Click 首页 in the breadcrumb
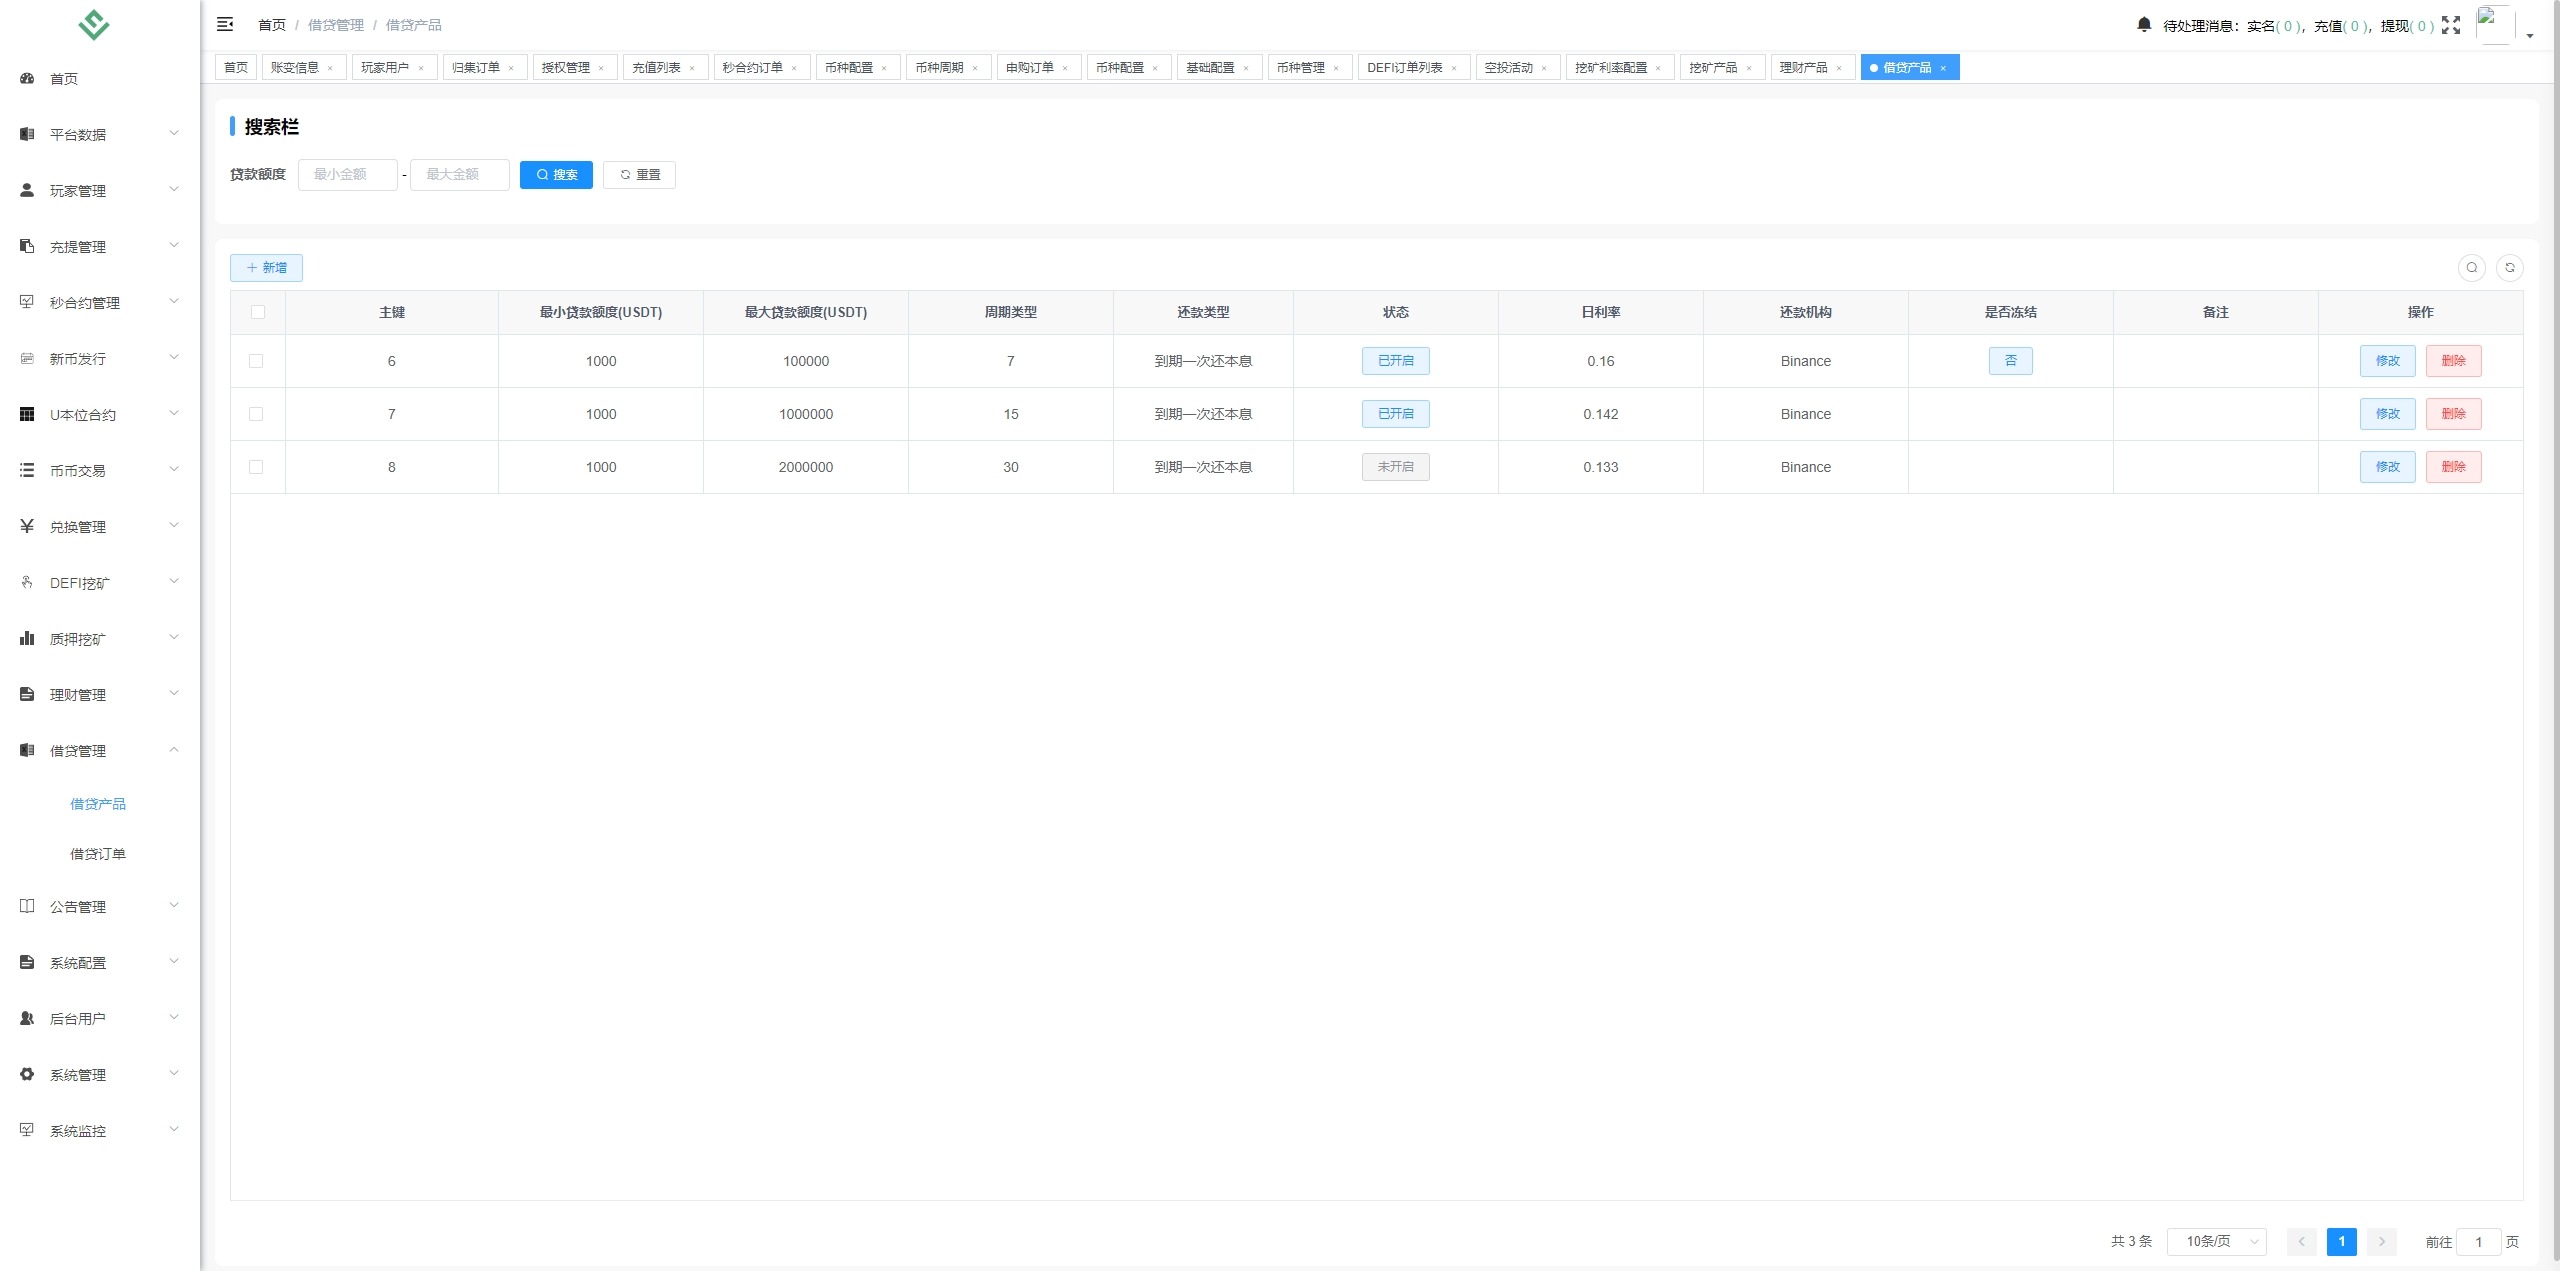The width and height of the screenshot is (2560, 1271). tap(272, 25)
